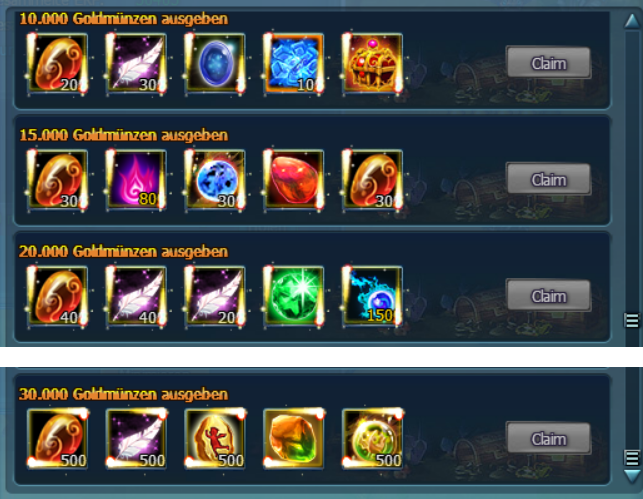Select the white feather icon in 10.000 row
The width and height of the screenshot is (643, 499).
click(136, 64)
